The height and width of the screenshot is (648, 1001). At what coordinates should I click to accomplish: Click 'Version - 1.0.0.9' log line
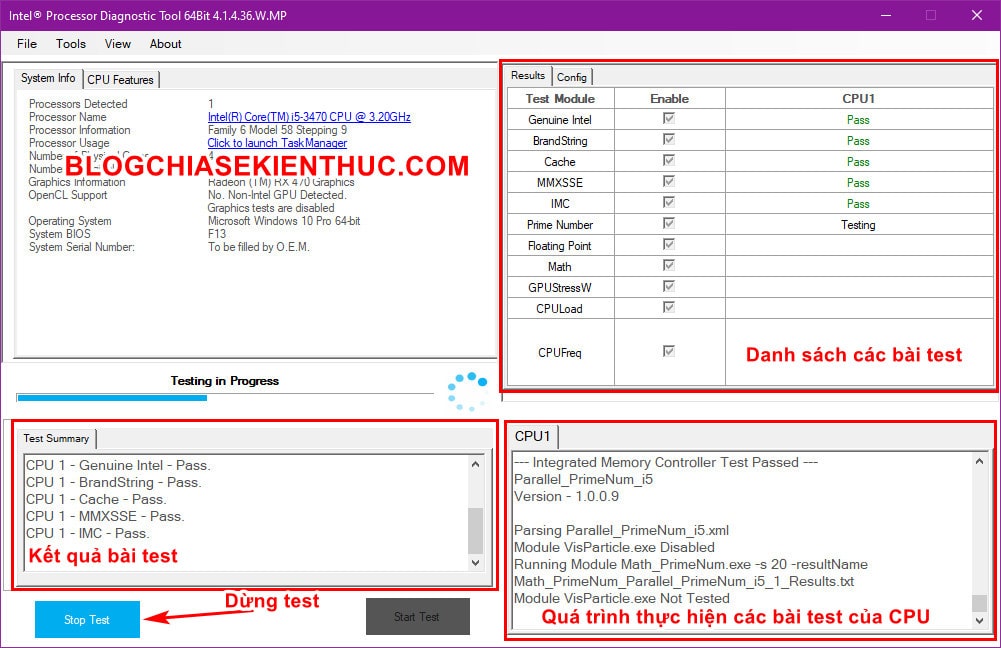point(566,496)
